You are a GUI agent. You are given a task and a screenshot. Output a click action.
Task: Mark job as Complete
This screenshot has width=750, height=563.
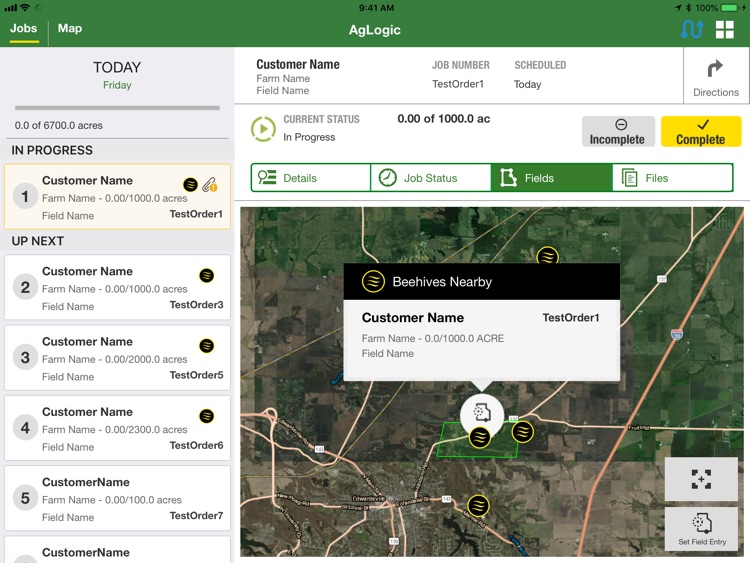(x=701, y=132)
